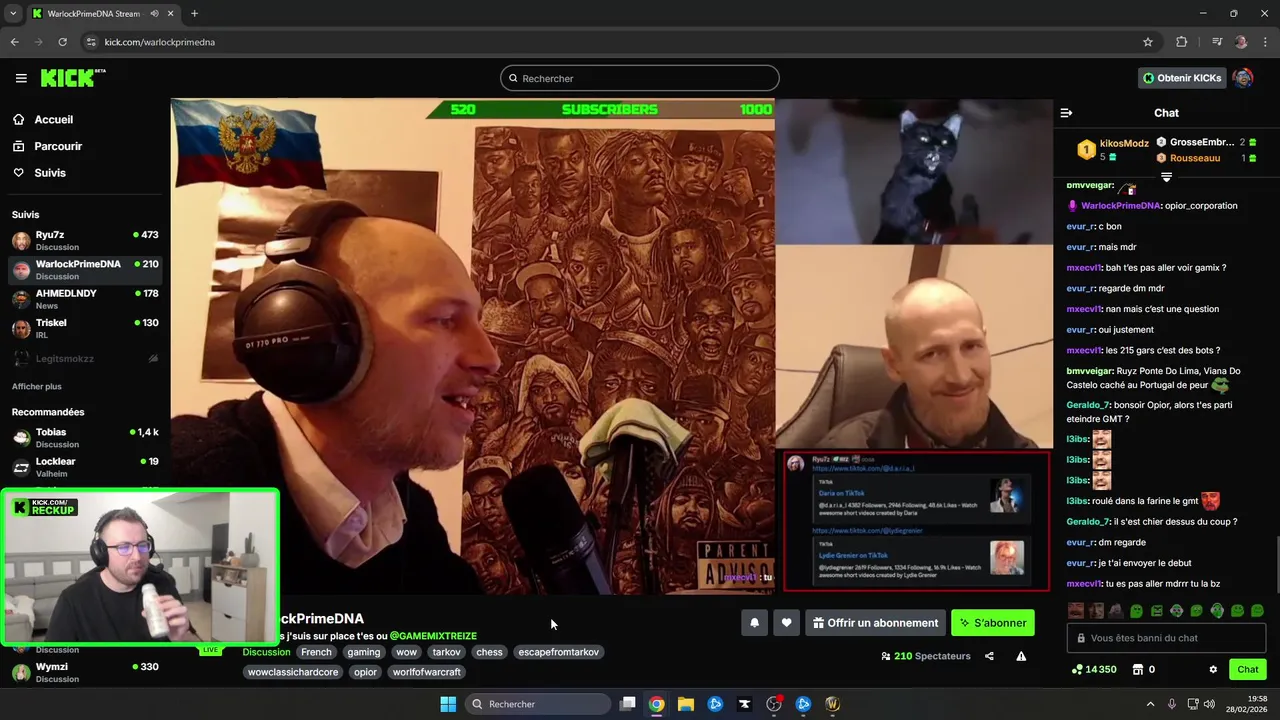Open the user profile avatar at top right

pyautogui.click(x=1243, y=78)
